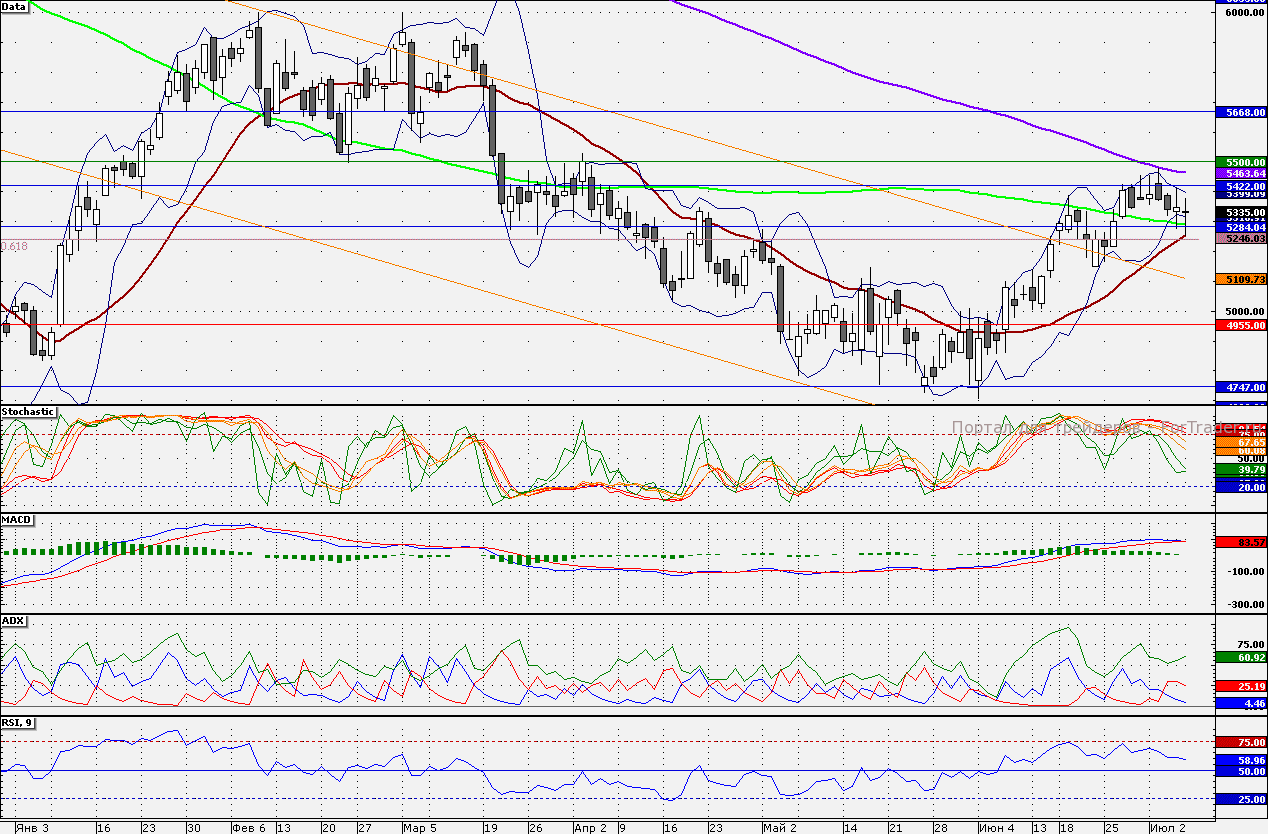This screenshot has height=834, width=1268.
Task: Click the Апр 2 date label
Action: coord(591,828)
